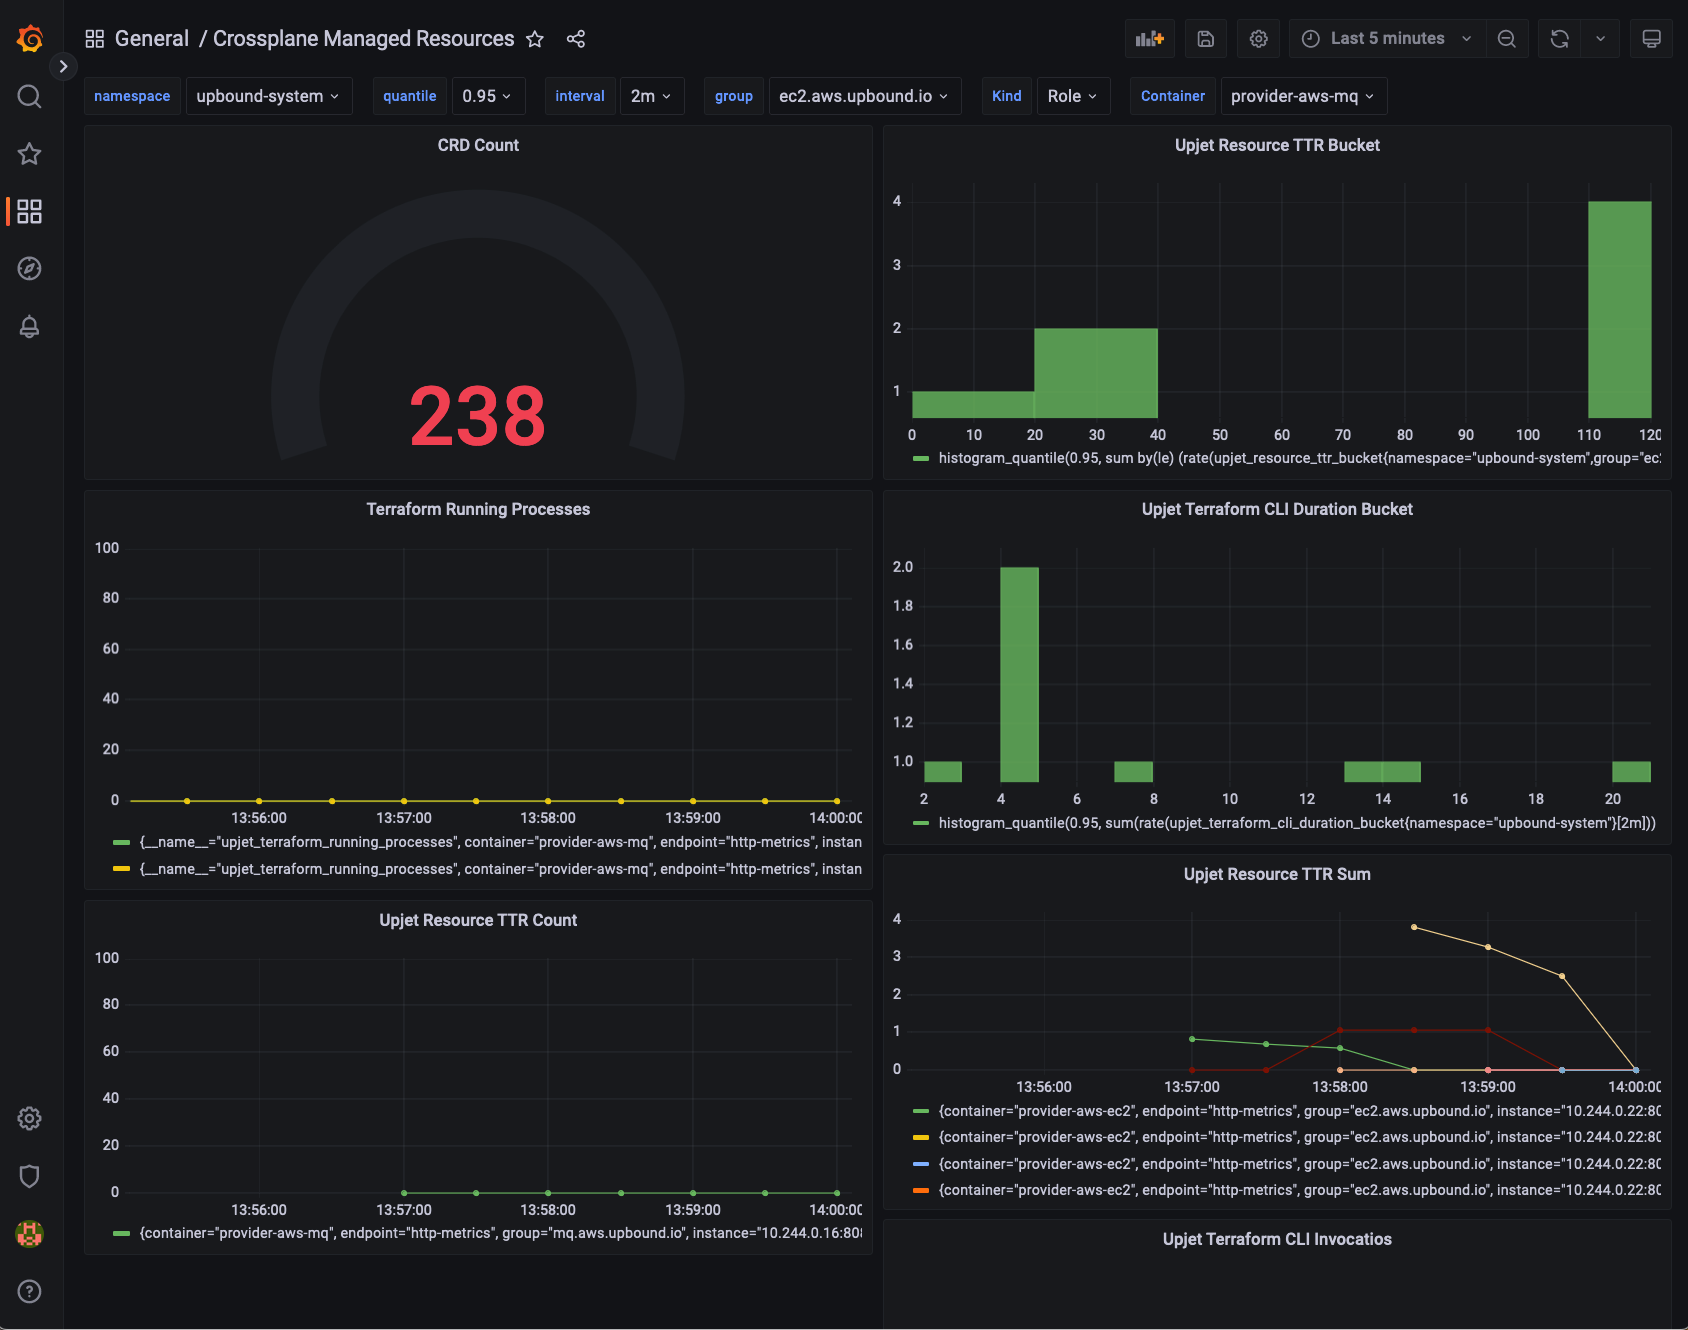Toggle the yellow series in TTR Sum legend
The width and height of the screenshot is (1688, 1330).
[1299, 1137]
